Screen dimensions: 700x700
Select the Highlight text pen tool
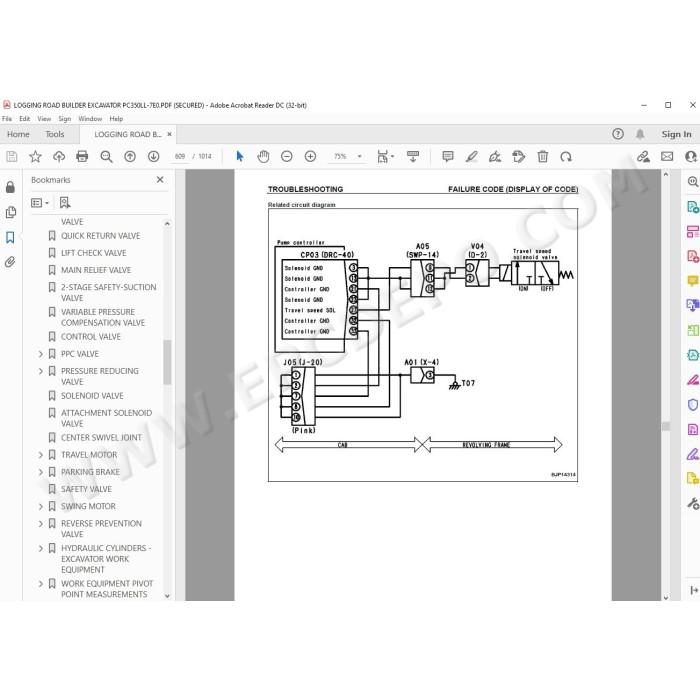[471, 156]
